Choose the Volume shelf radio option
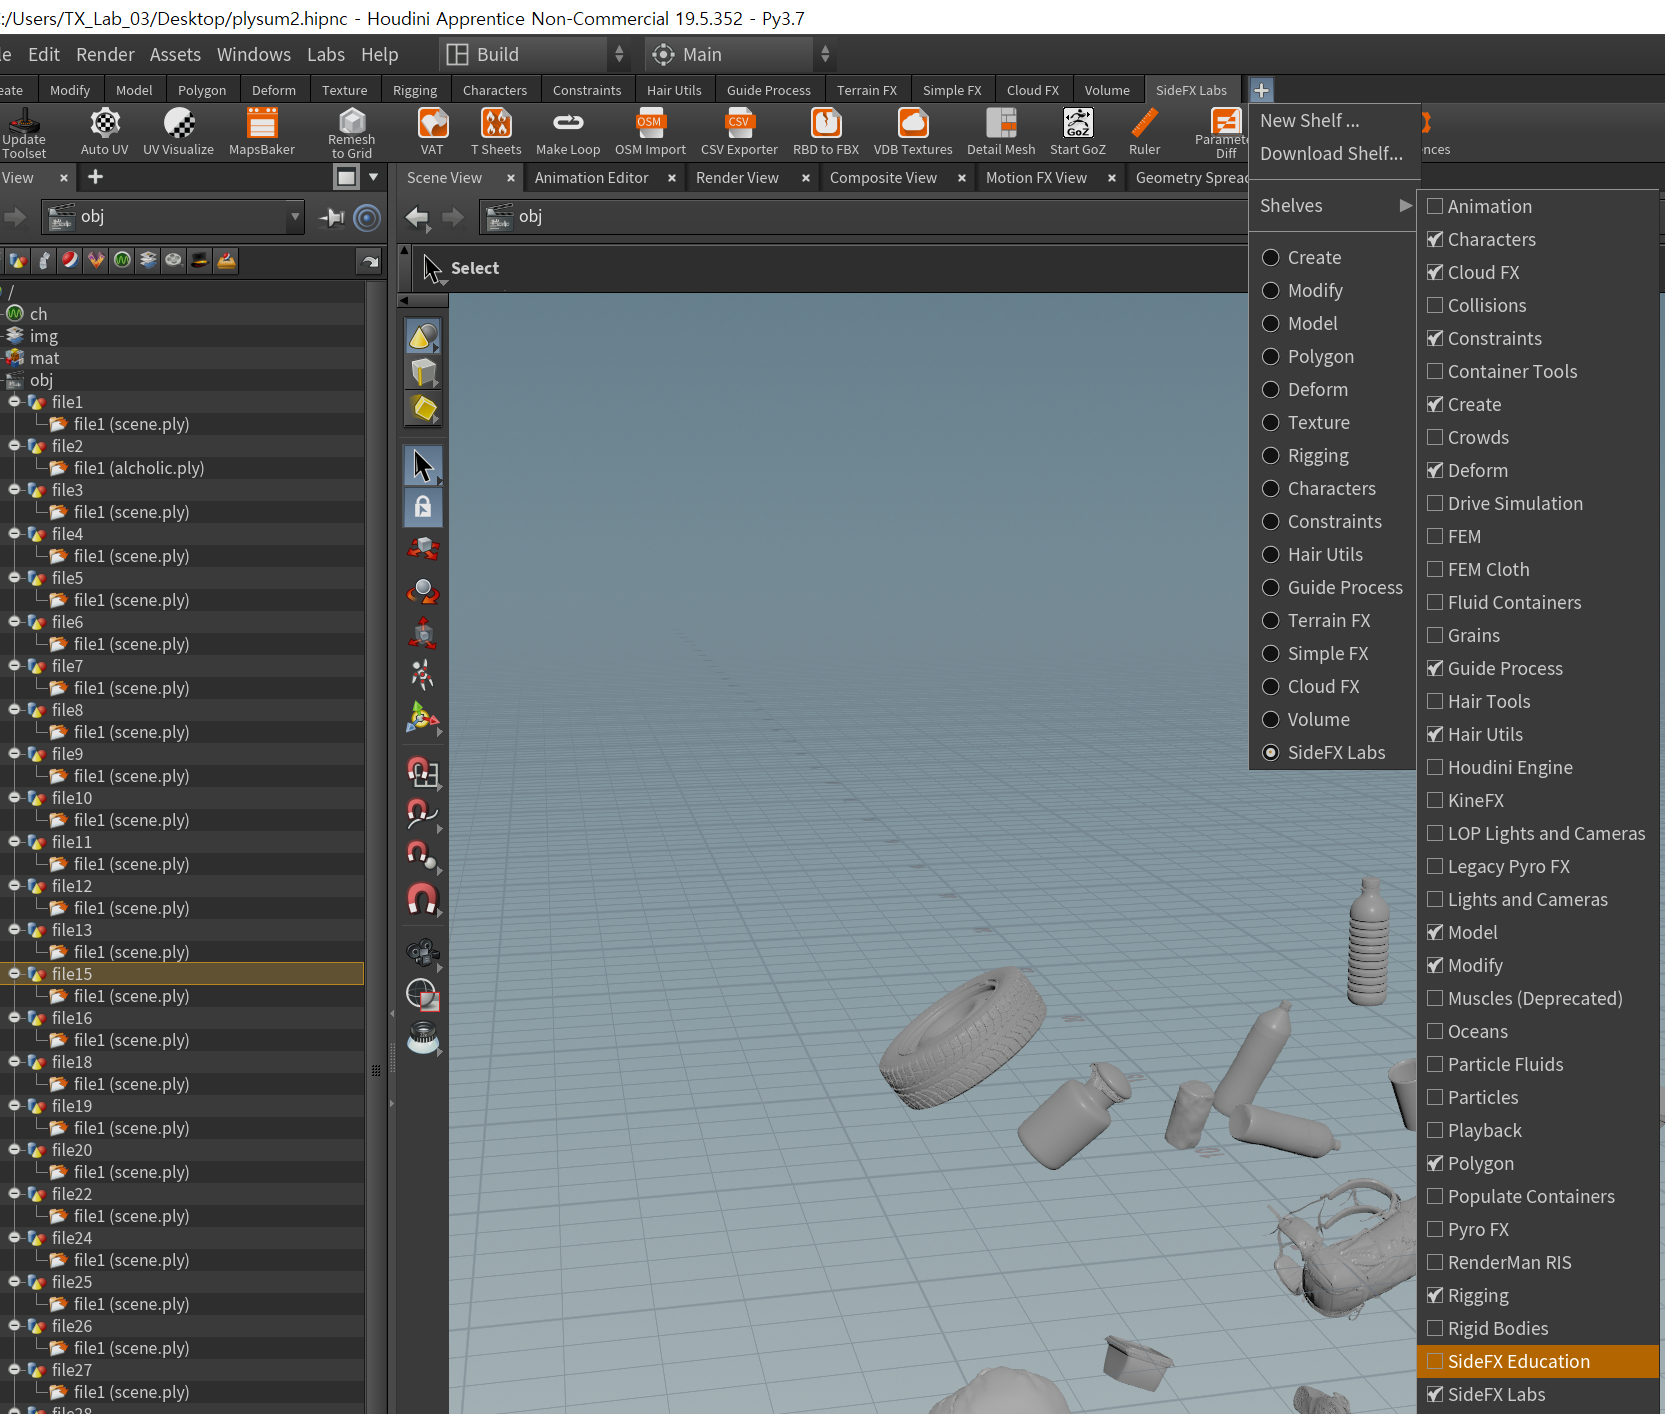This screenshot has width=1665, height=1414. [x=1271, y=719]
